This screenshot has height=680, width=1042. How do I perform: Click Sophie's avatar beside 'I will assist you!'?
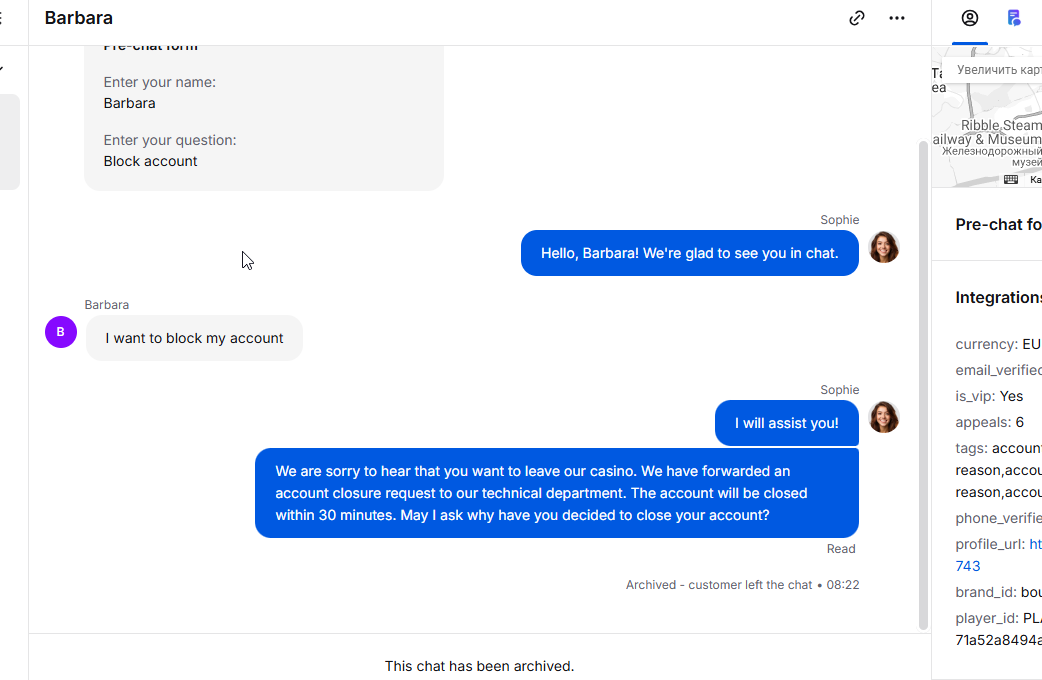coord(884,417)
